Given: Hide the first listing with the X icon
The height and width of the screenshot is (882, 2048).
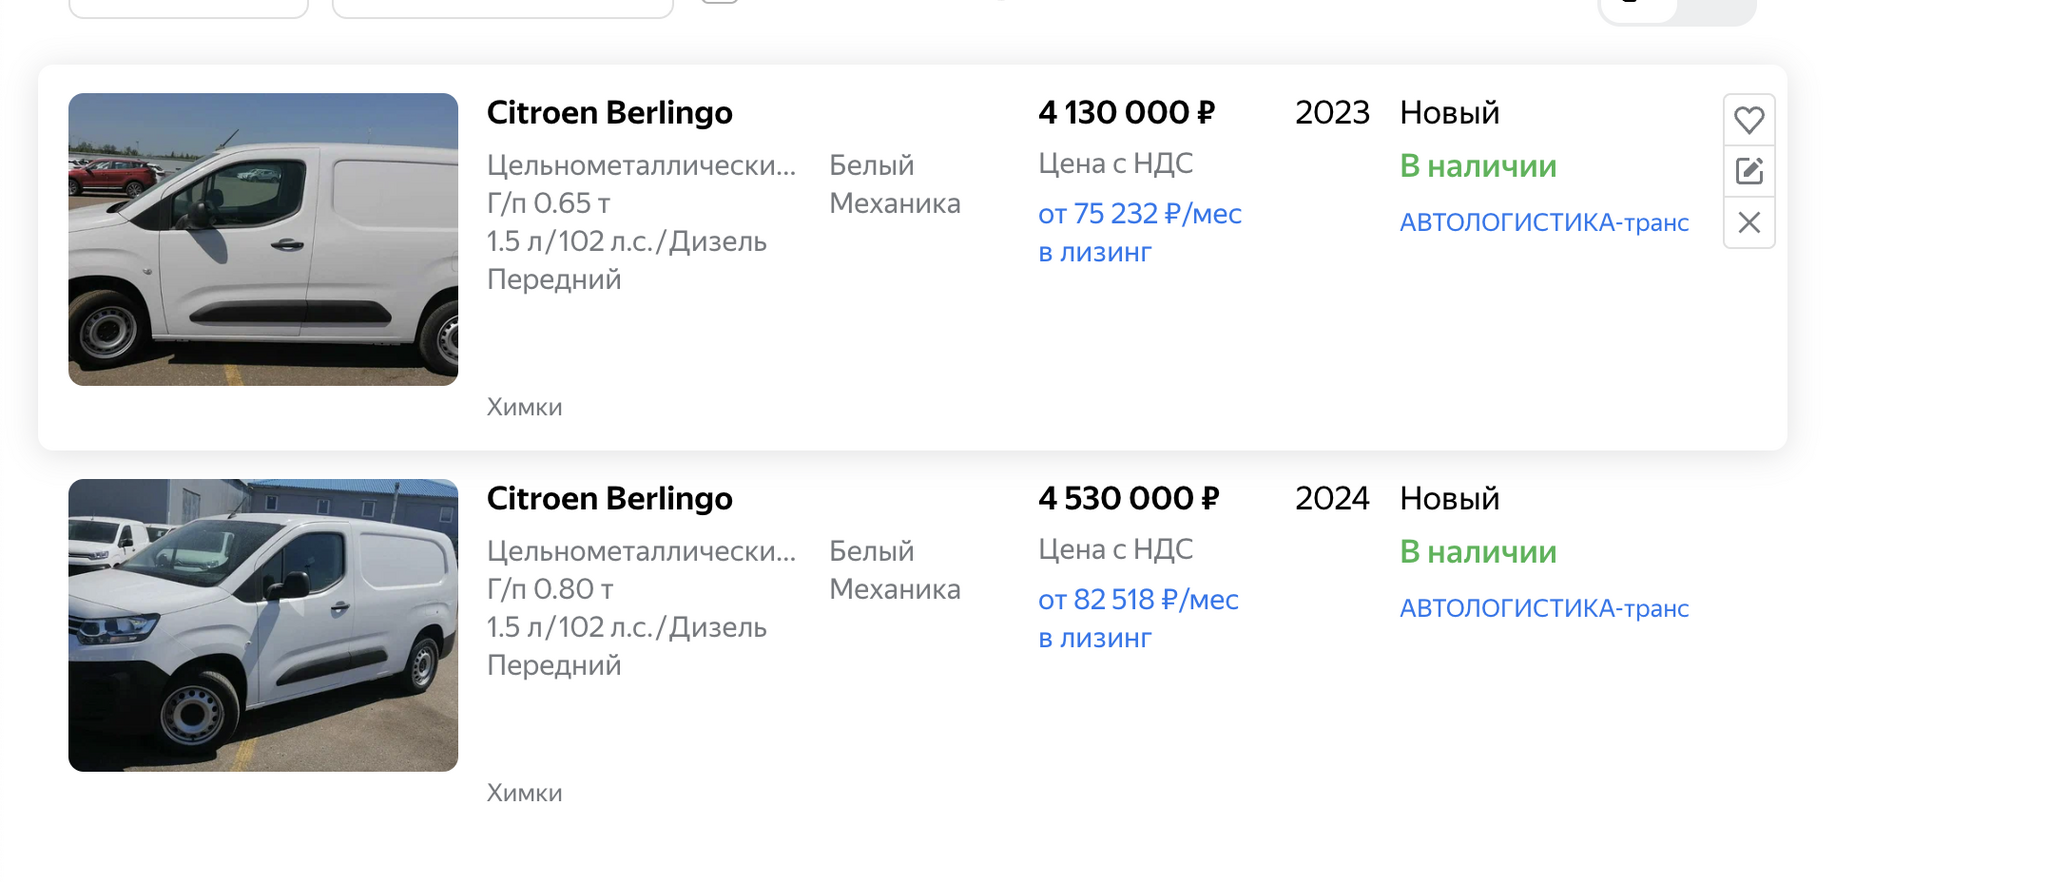Looking at the screenshot, I should [x=1748, y=222].
